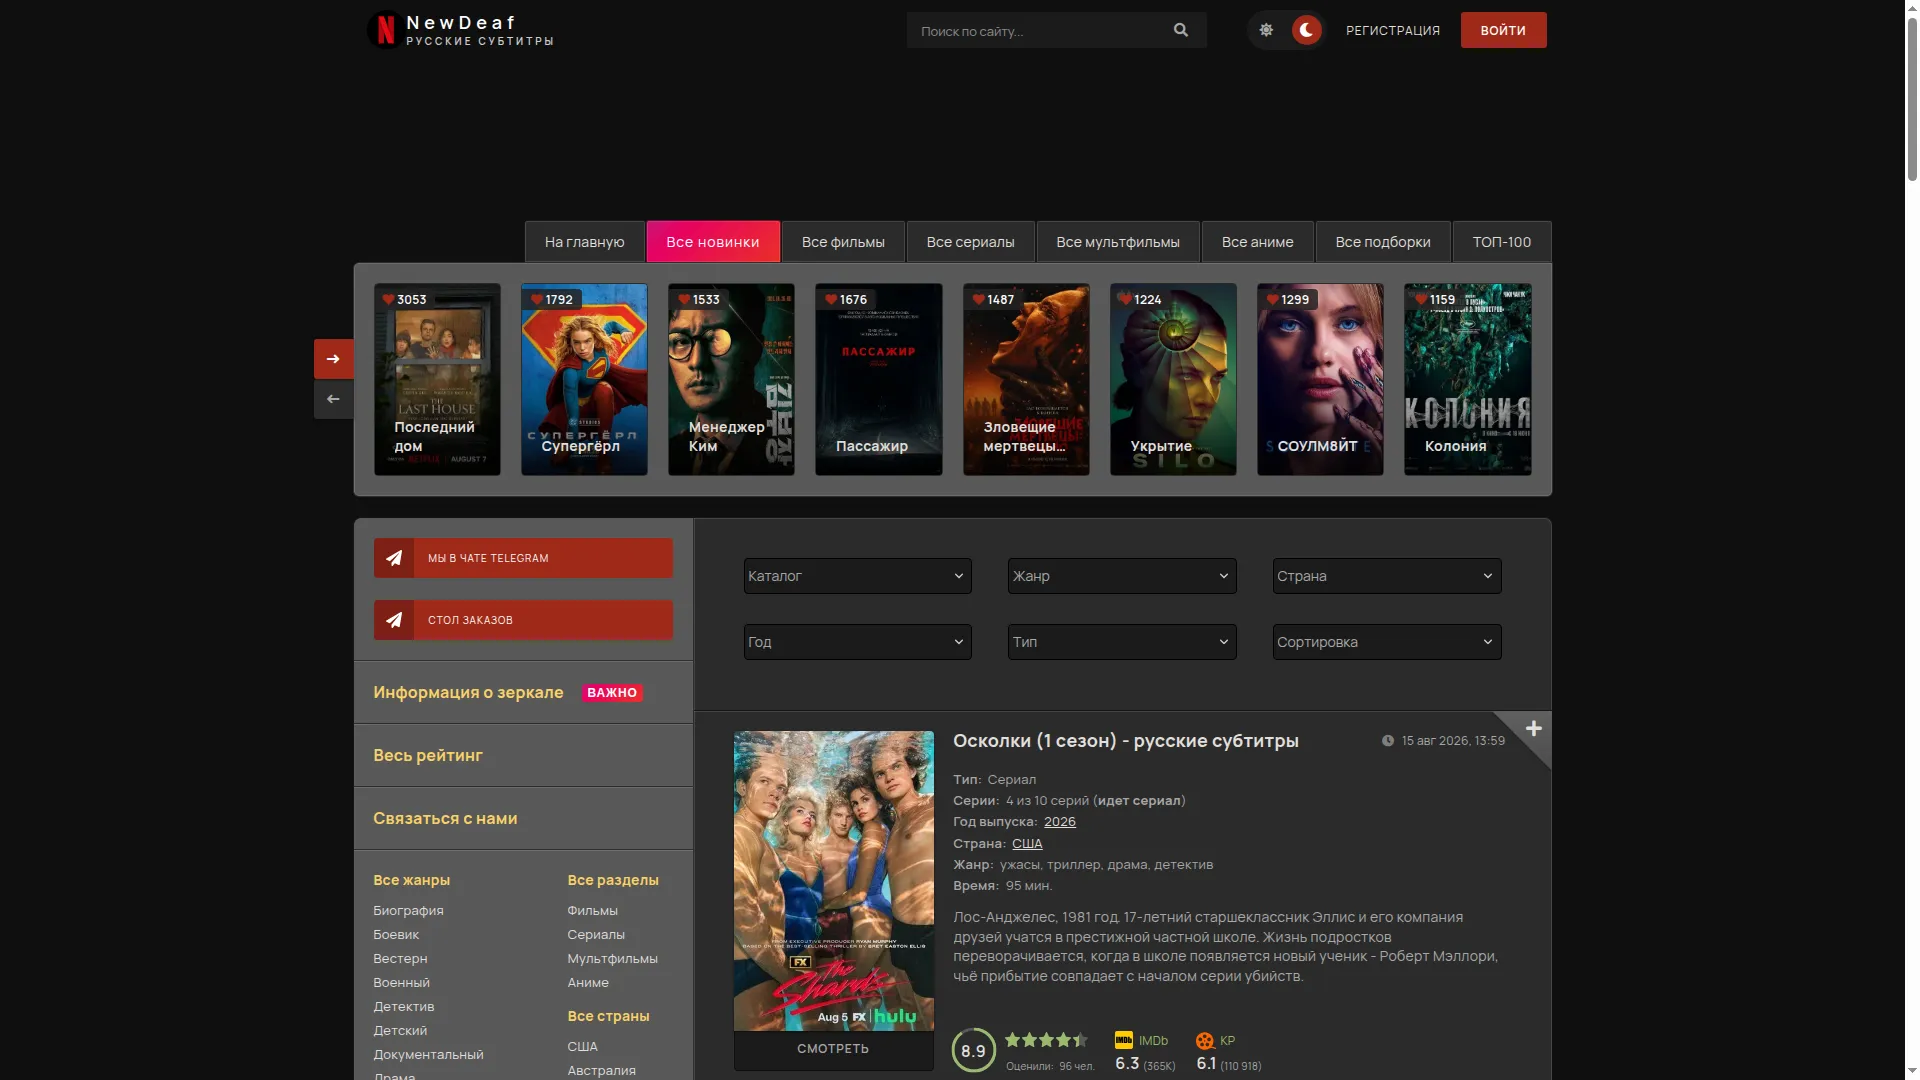This screenshot has width=1920, height=1080.
Task: Click the США country link in details
Action: 1027,844
